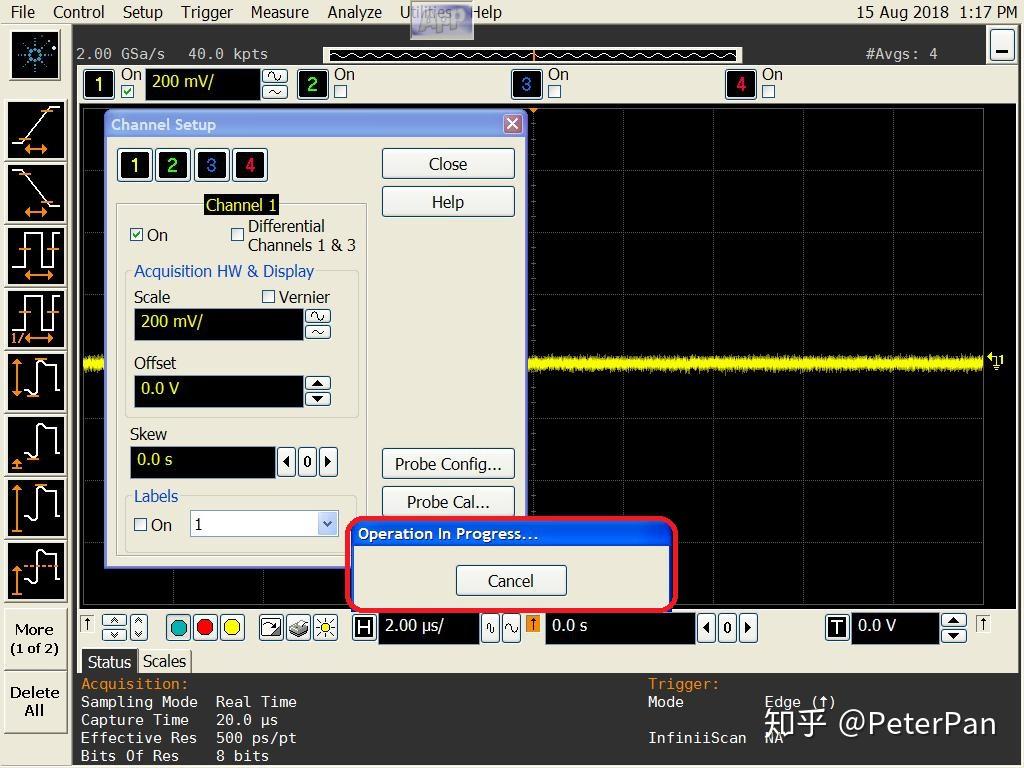Click the period measurement icon

pyautogui.click(x=37, y=256)
